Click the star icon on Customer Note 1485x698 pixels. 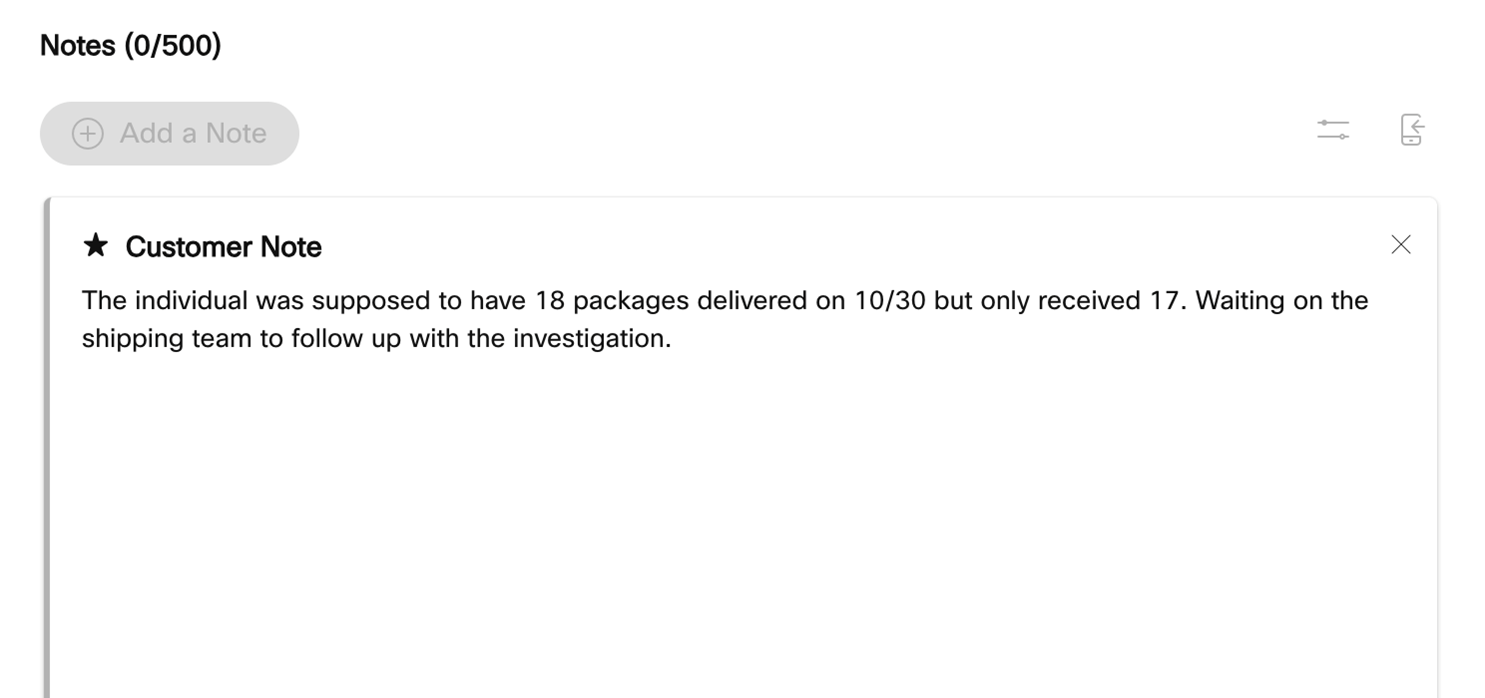coord(95,245)
